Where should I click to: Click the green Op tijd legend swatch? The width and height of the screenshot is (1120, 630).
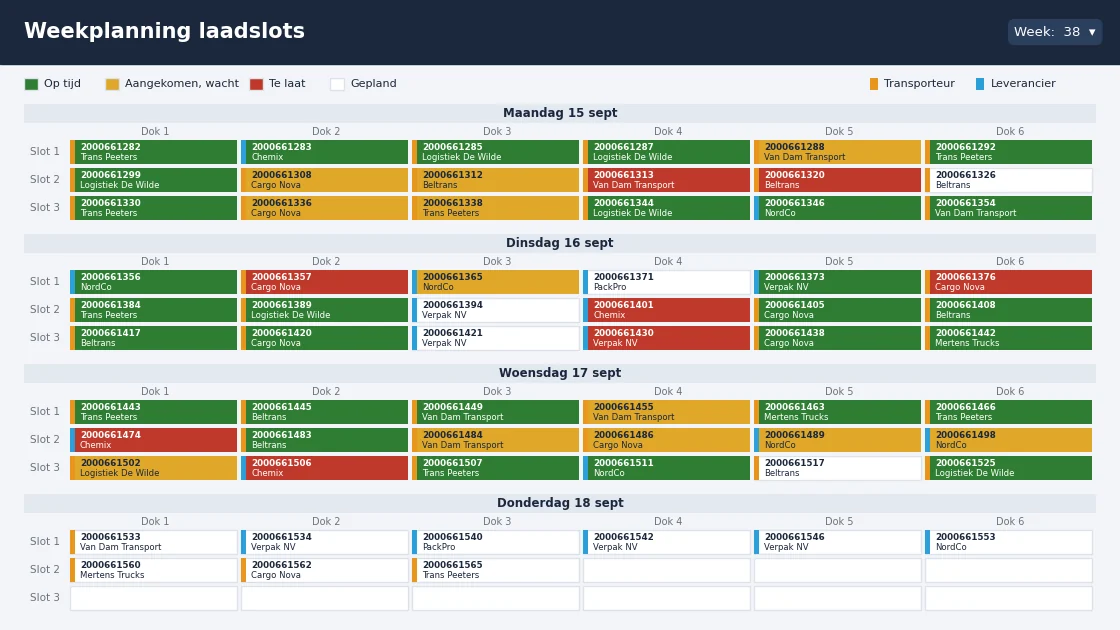tap(31, 84)
